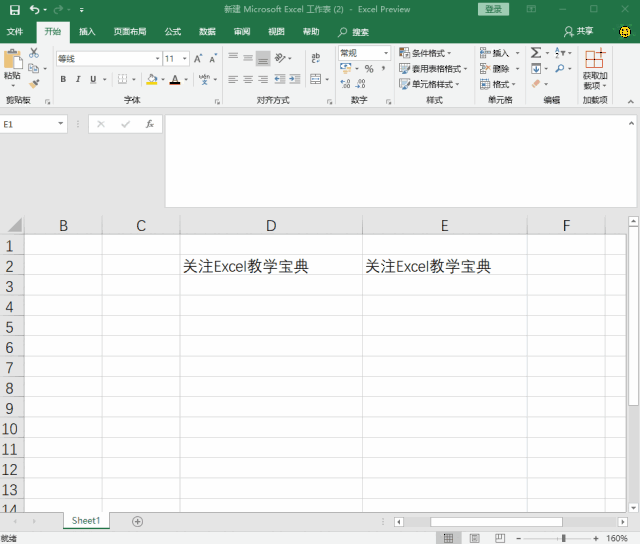This screenshot has height=544, width=640.
Task: Open the number format dropdown
Action: (x=386, y=53)
